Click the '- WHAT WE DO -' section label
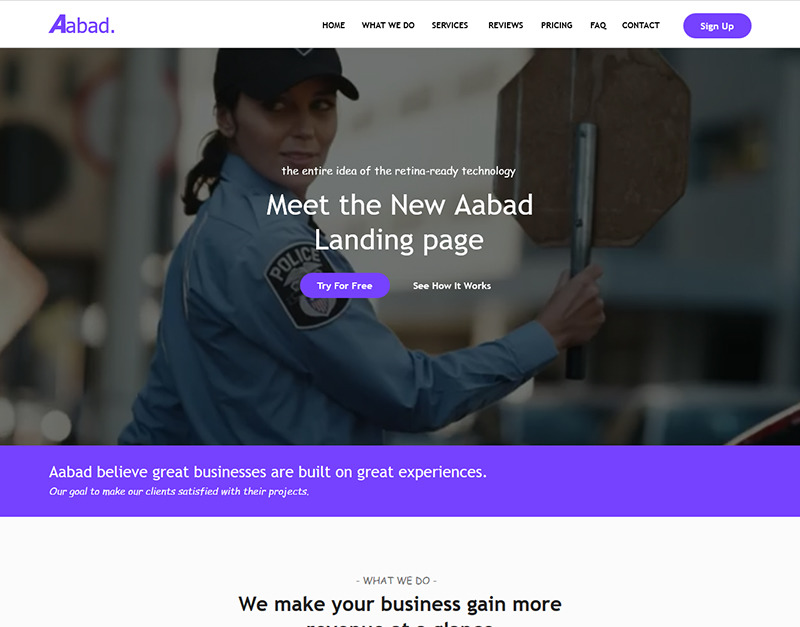This screenshot has height=627, width=800. click(396, 581)
